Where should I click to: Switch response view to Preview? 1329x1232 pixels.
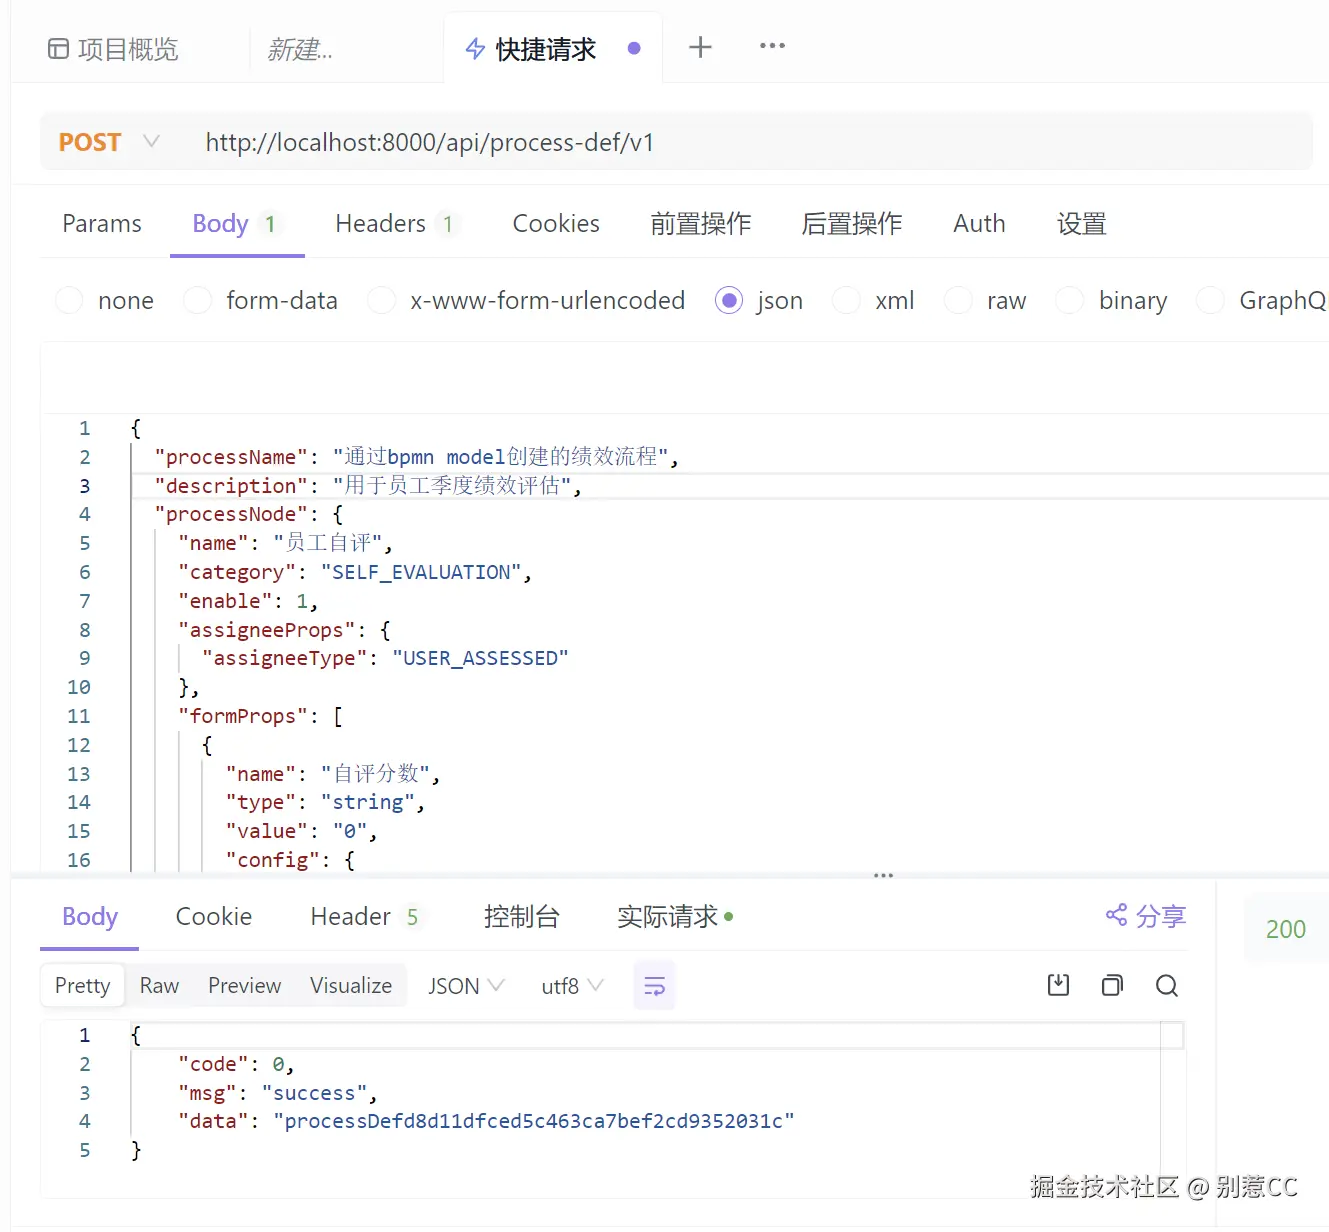pyautogui.click(x=244, y=986)
